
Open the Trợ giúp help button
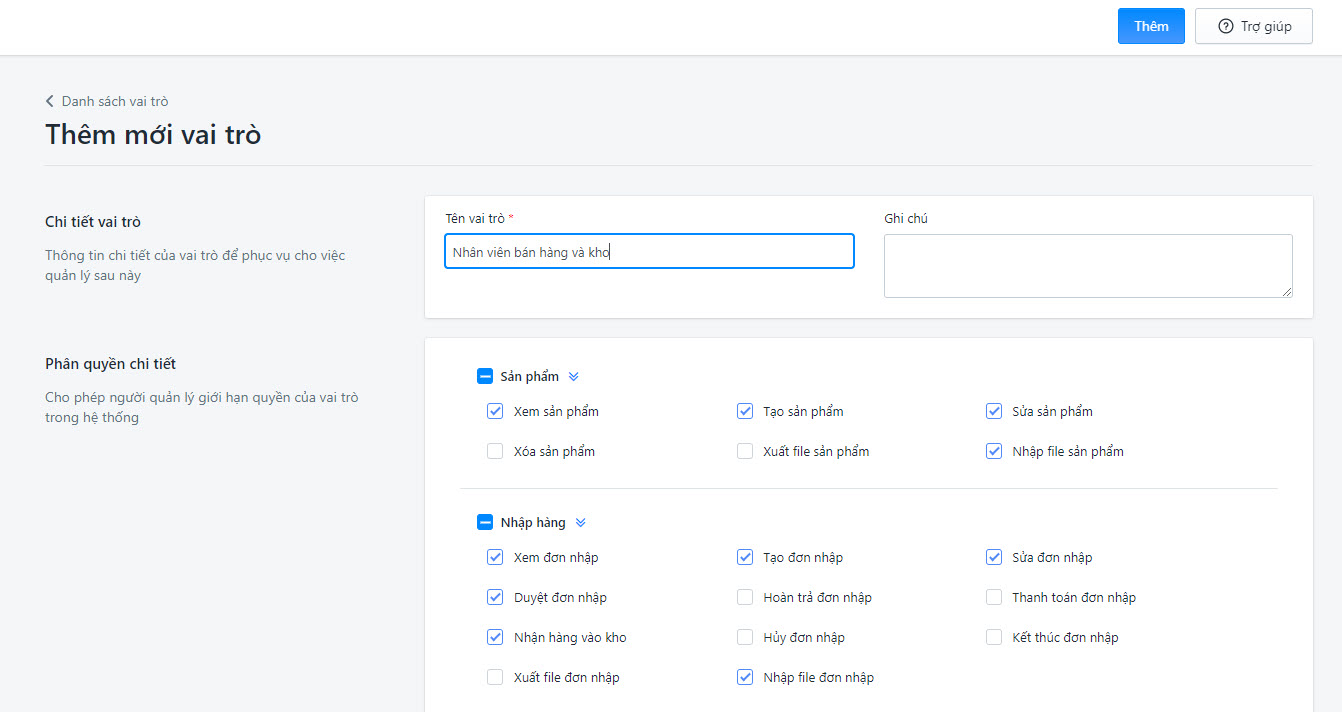[1253, 27]
